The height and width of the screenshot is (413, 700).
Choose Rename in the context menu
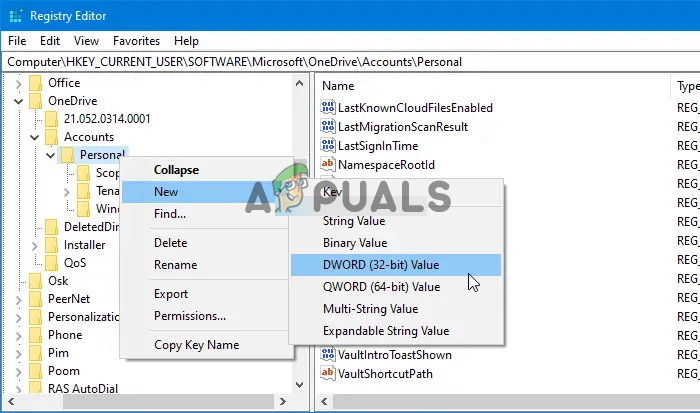pos(207,264)
